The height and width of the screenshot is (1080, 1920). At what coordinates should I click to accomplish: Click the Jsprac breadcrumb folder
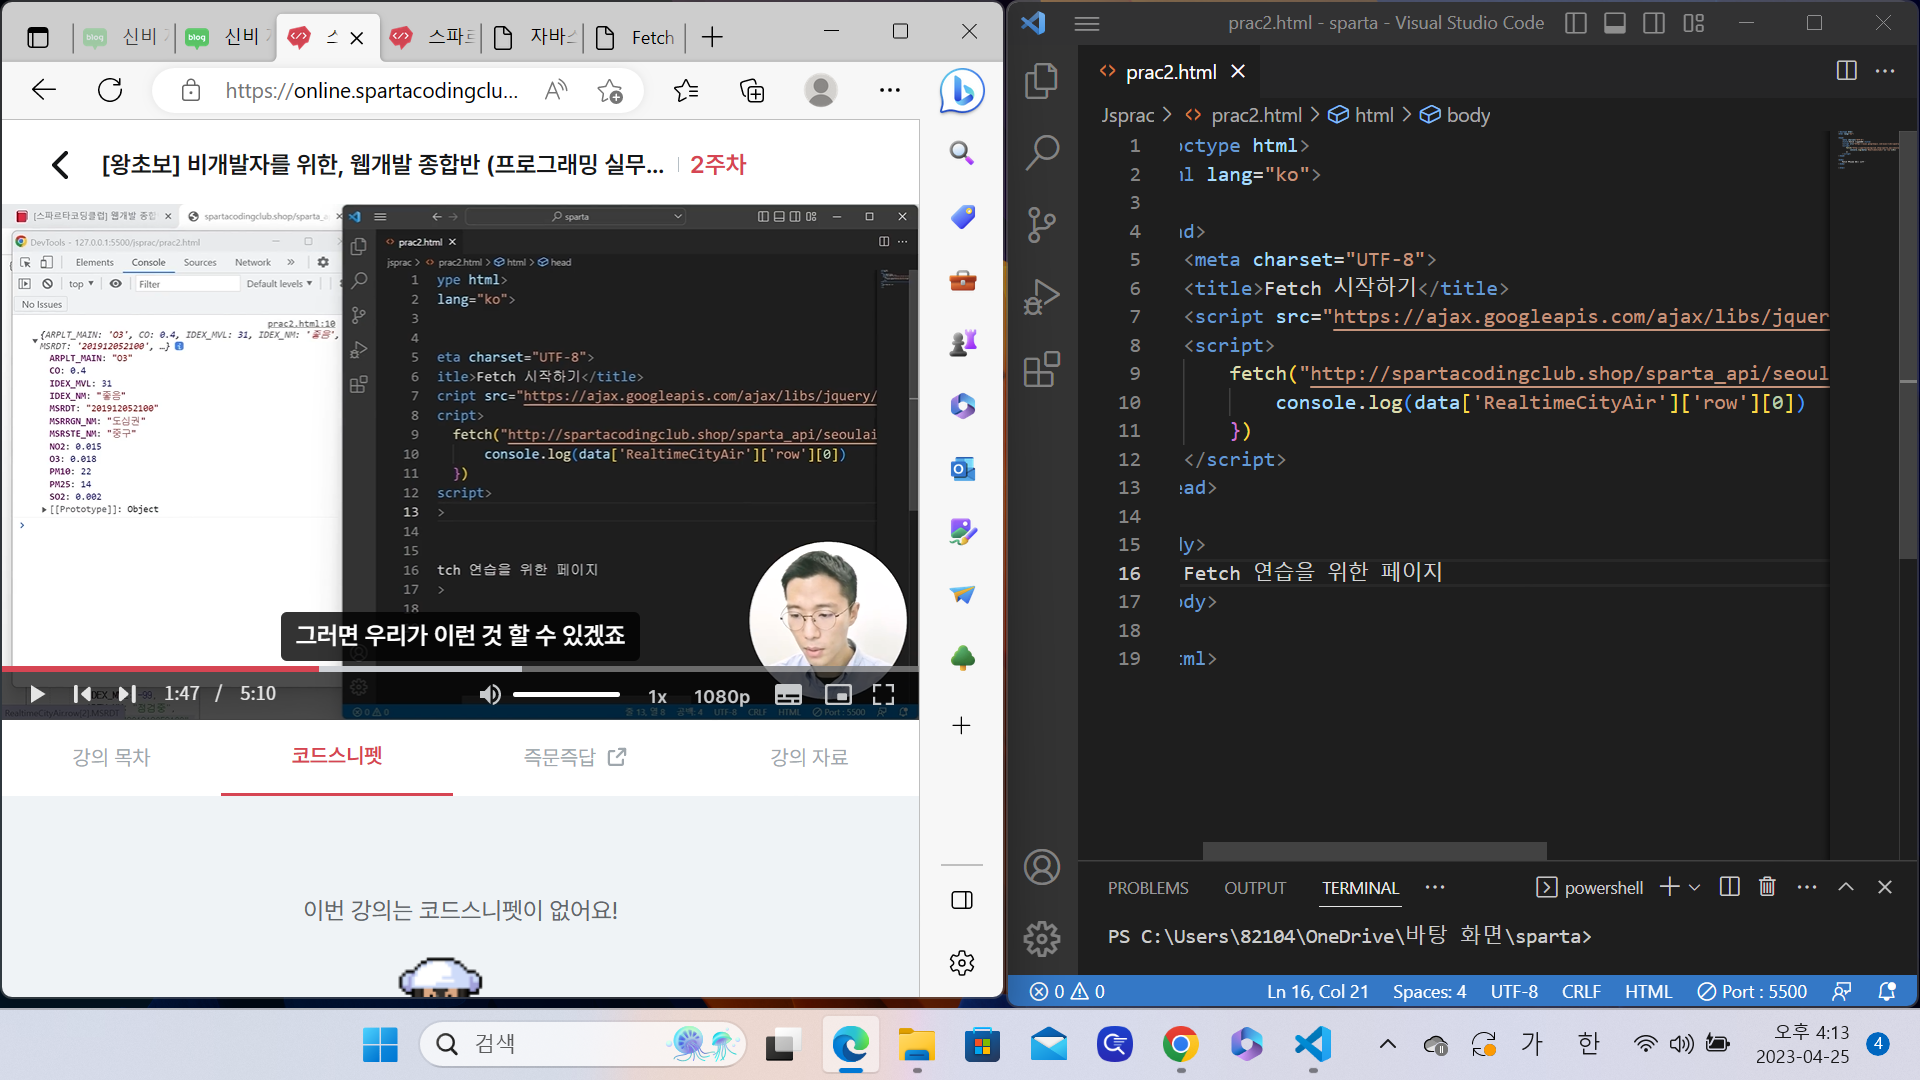pos(1128,115)
